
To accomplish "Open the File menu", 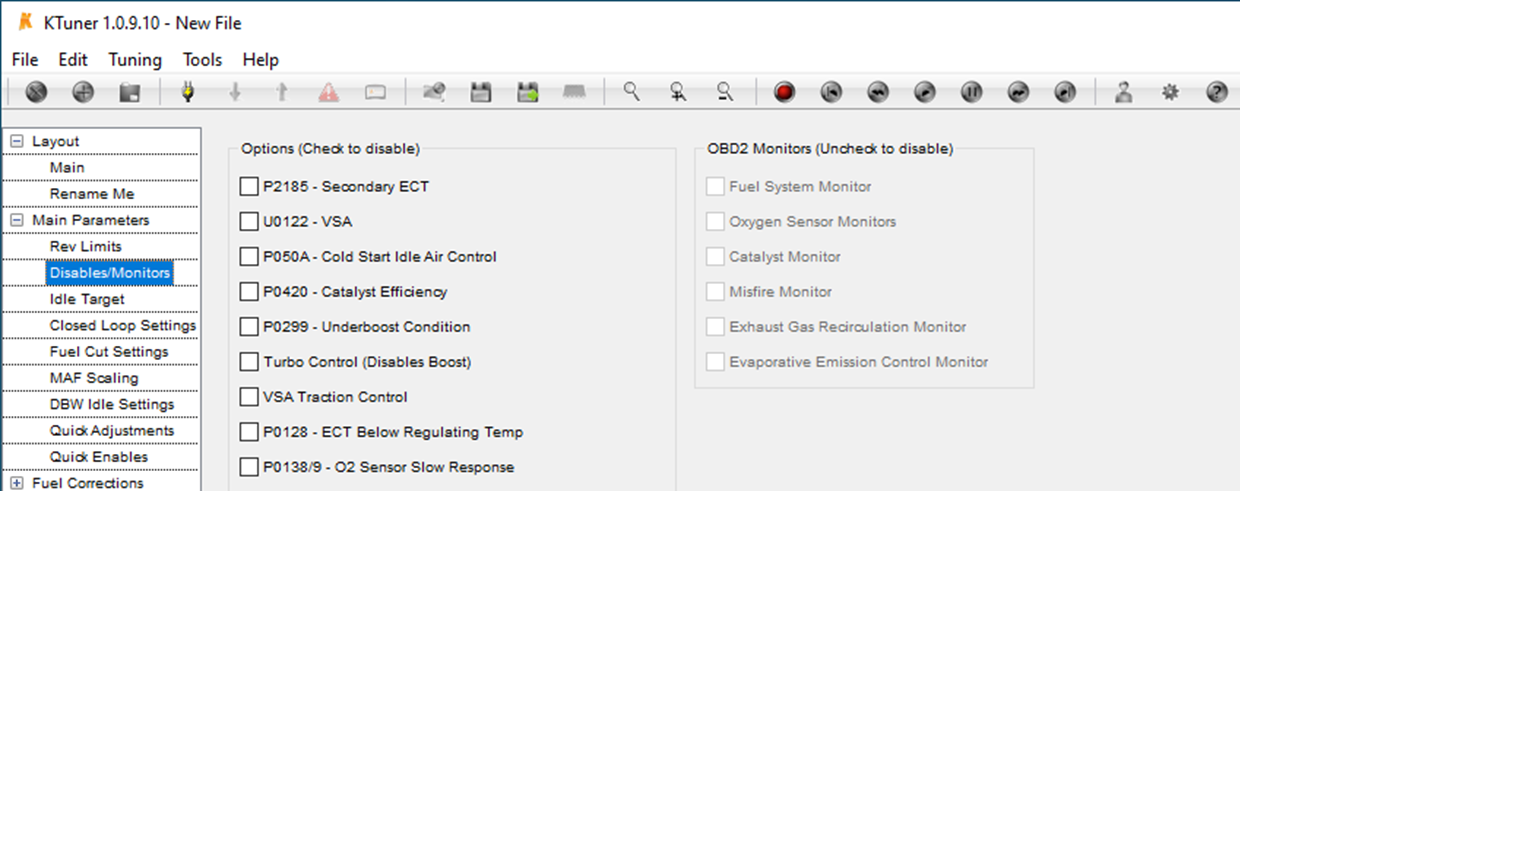I will (x=25, y=60).
